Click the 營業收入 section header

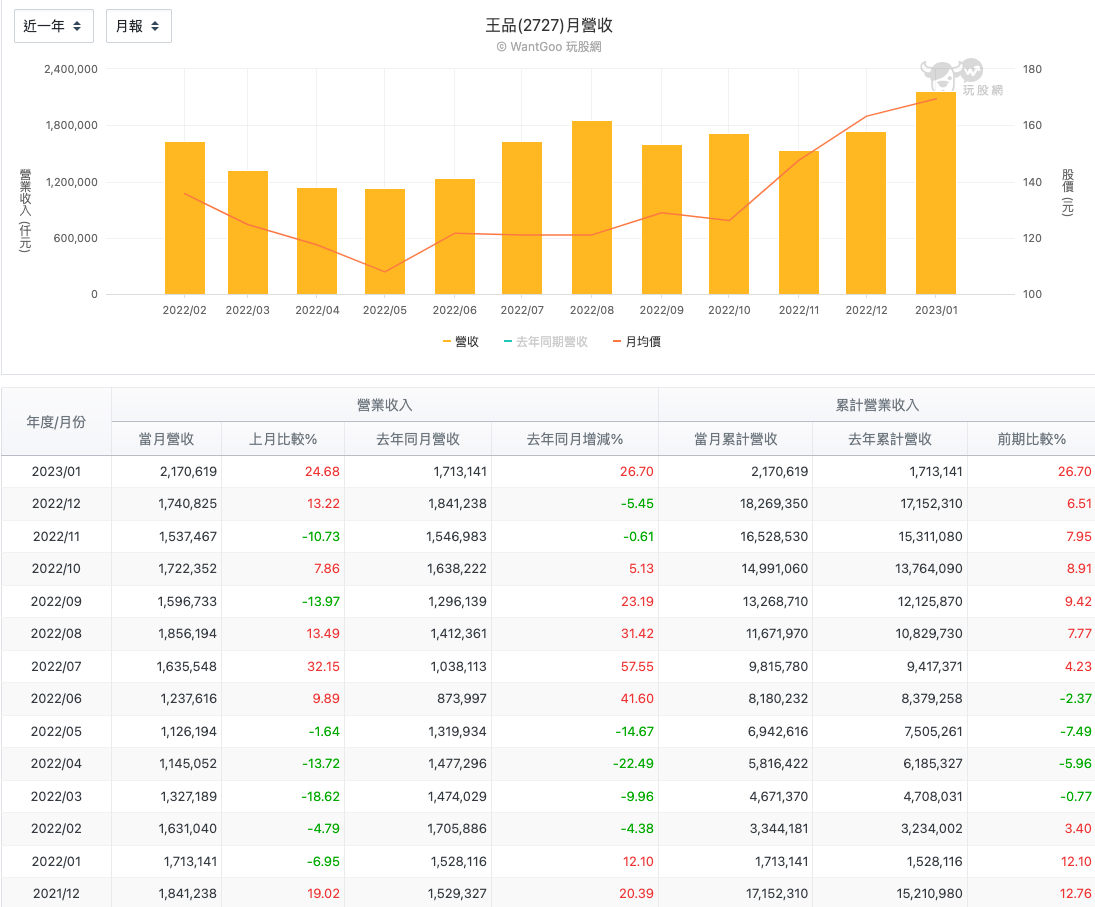pos(386,404)
